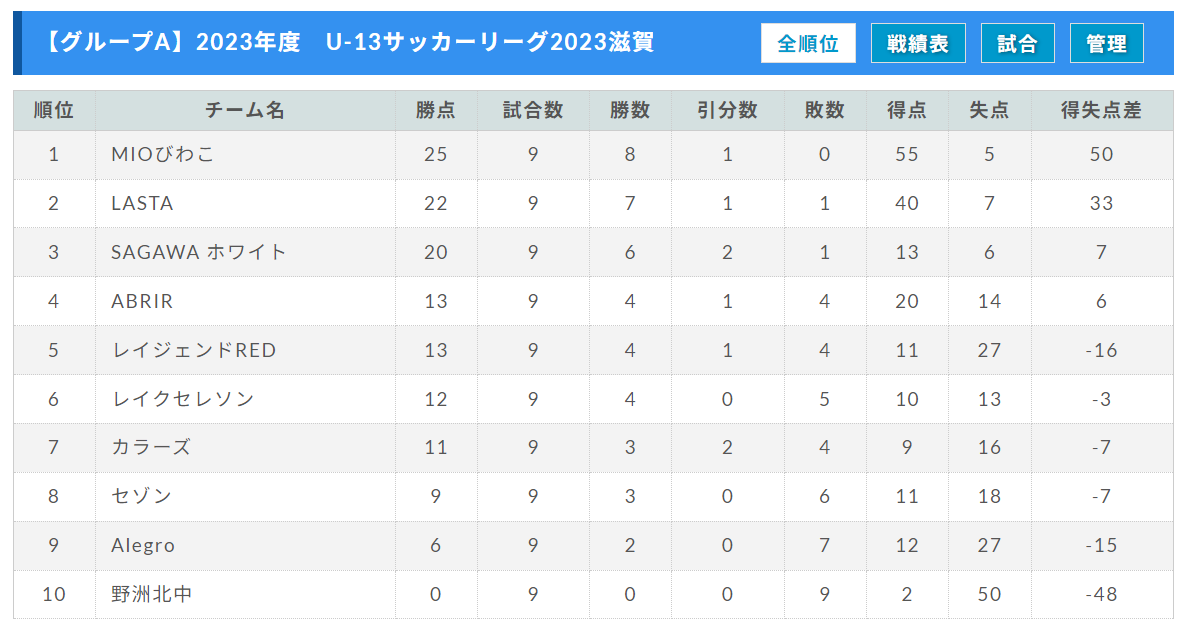Viewport: 1184px width, 627px height.
Task: Open the 管理 tab
Action: tap(1106, 44)
